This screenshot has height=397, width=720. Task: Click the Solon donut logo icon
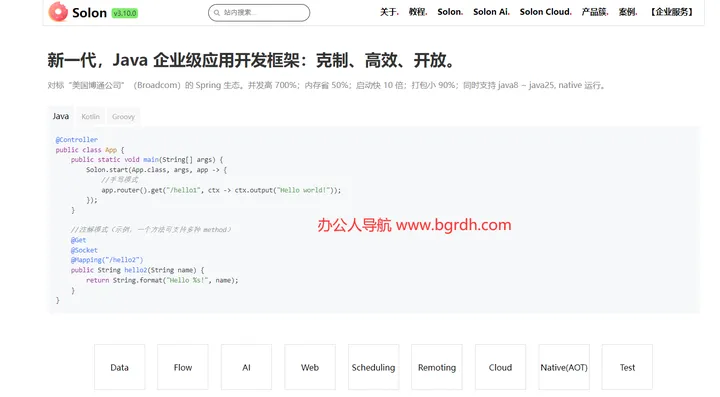click(x=58, y=12)
